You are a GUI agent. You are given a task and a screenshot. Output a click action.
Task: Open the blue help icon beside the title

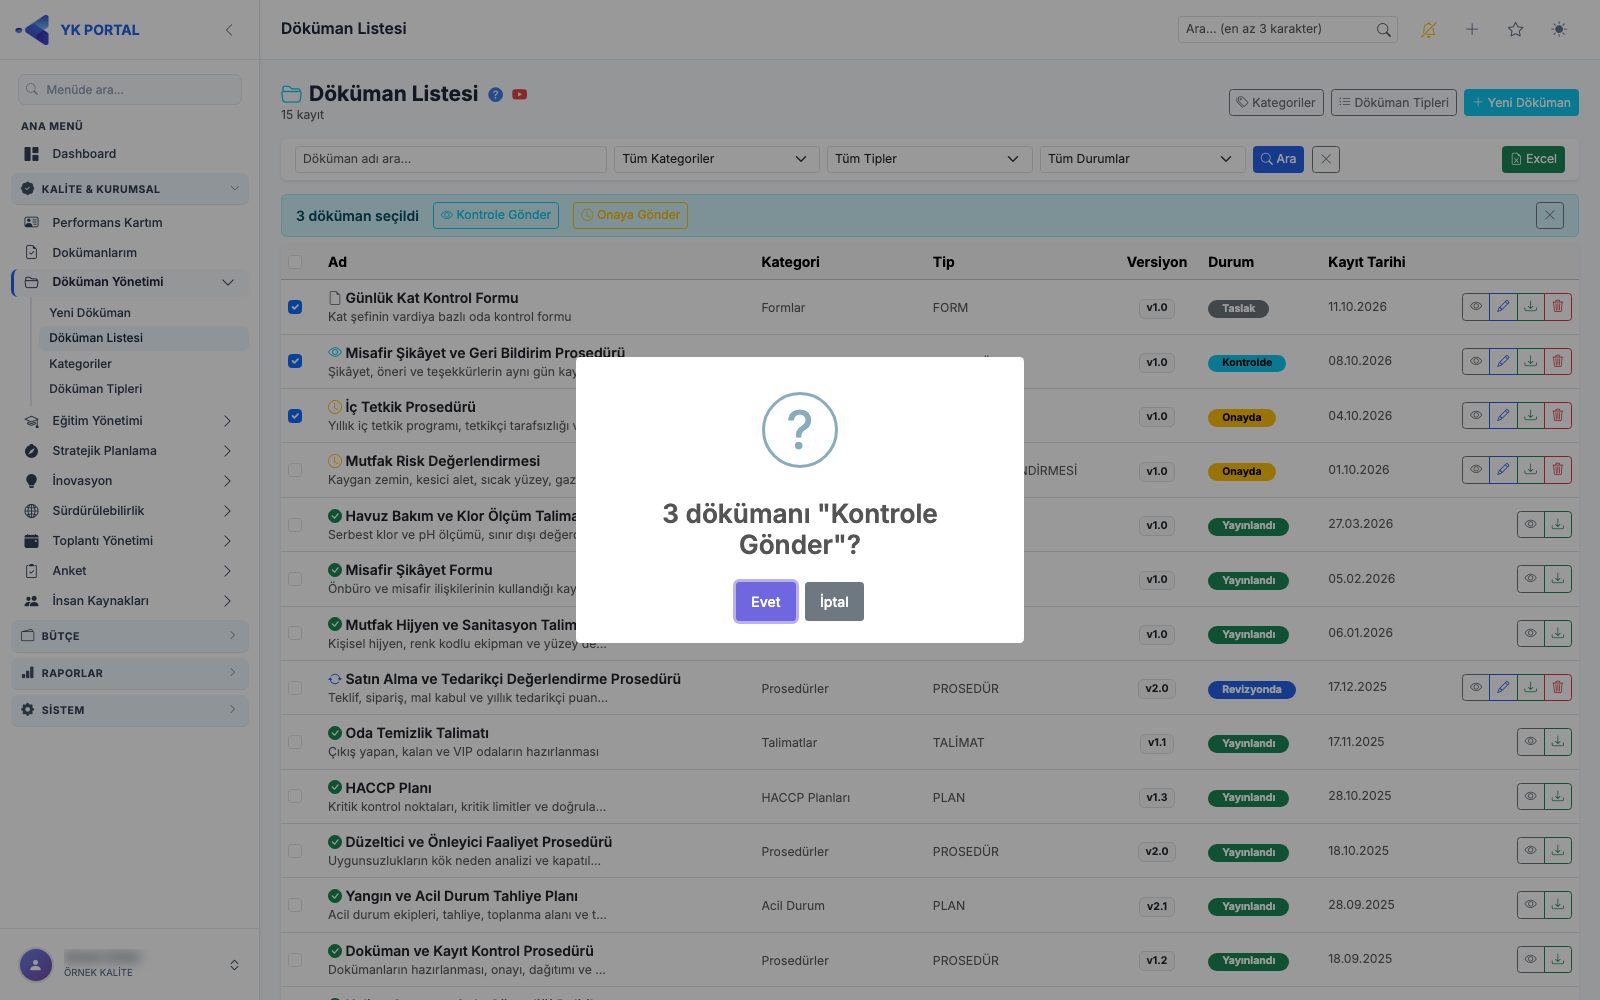pyautogui.click(x=496, y=94)
